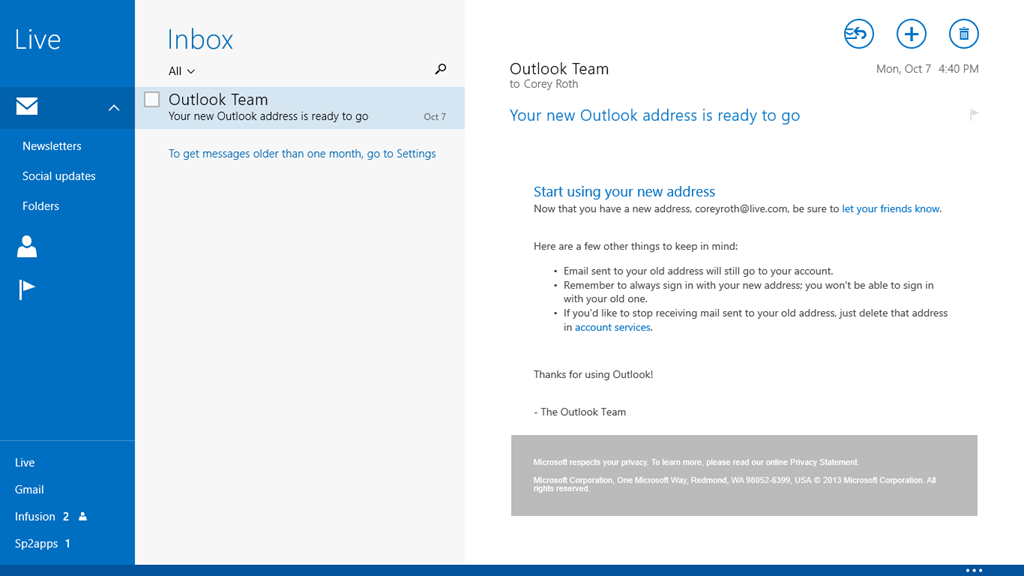1024x576 pixels.
Task: Open the three-dots more options at bottom
Action: (x=974, y=570)
